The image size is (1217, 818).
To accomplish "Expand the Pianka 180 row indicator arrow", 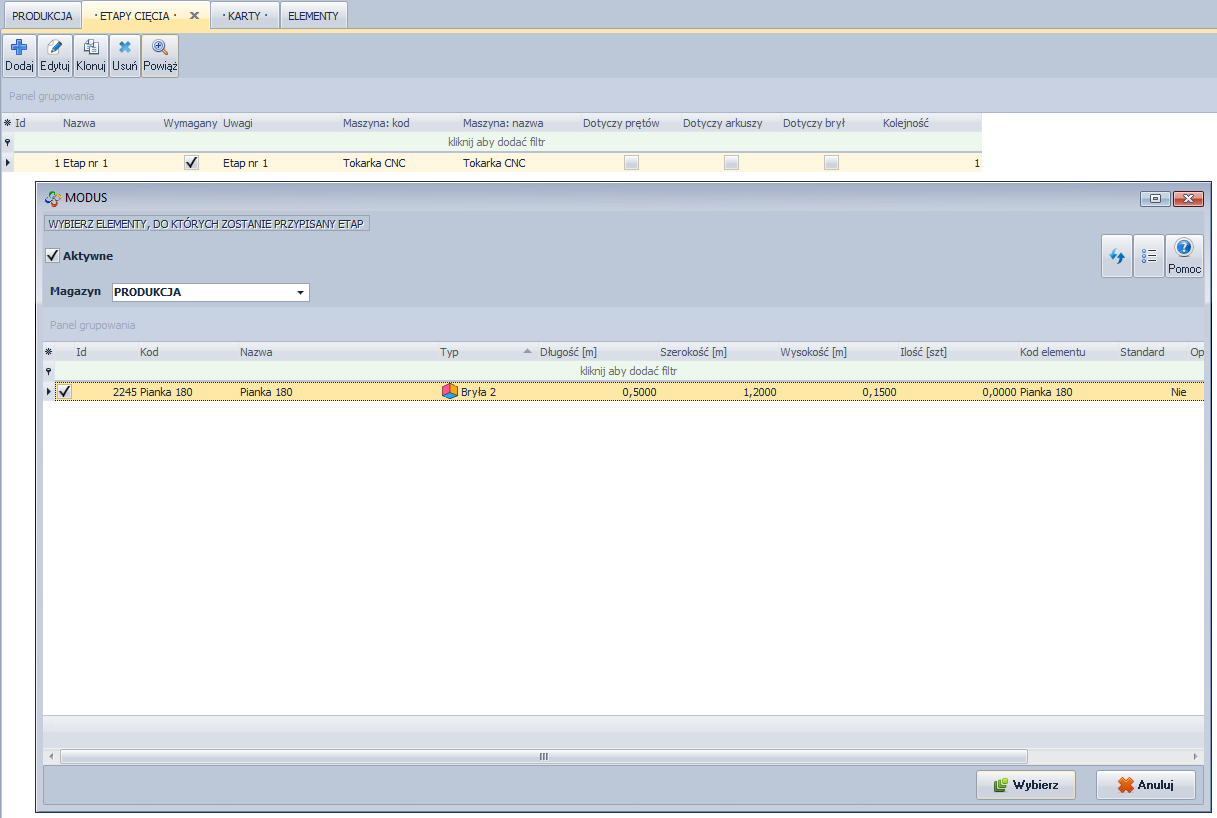I will pyautogui.click(x=49, y=392).
